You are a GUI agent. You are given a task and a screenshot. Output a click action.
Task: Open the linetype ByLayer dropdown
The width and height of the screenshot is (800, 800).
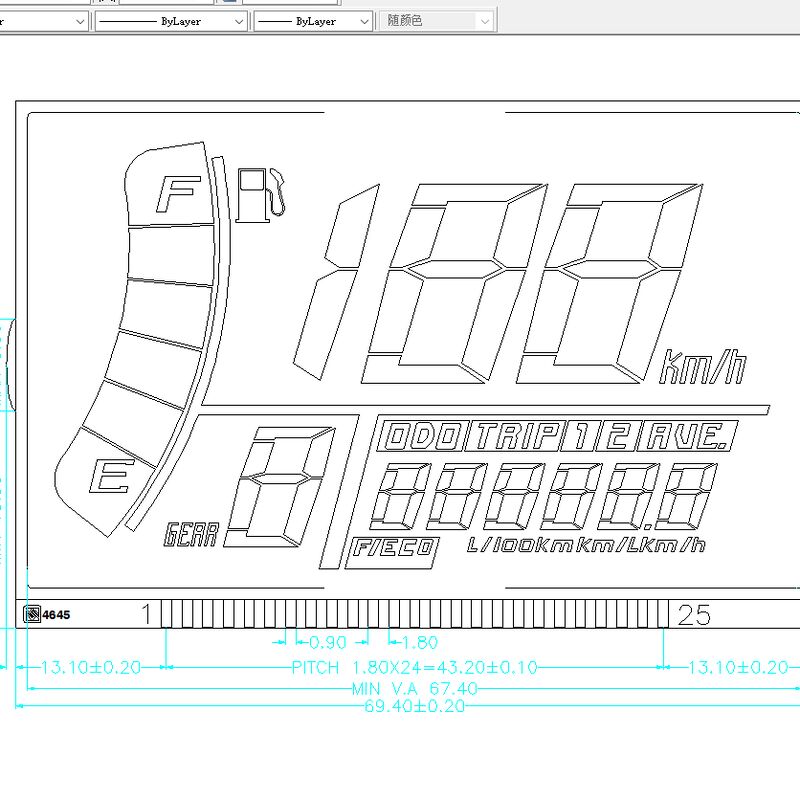coord(170,21)
